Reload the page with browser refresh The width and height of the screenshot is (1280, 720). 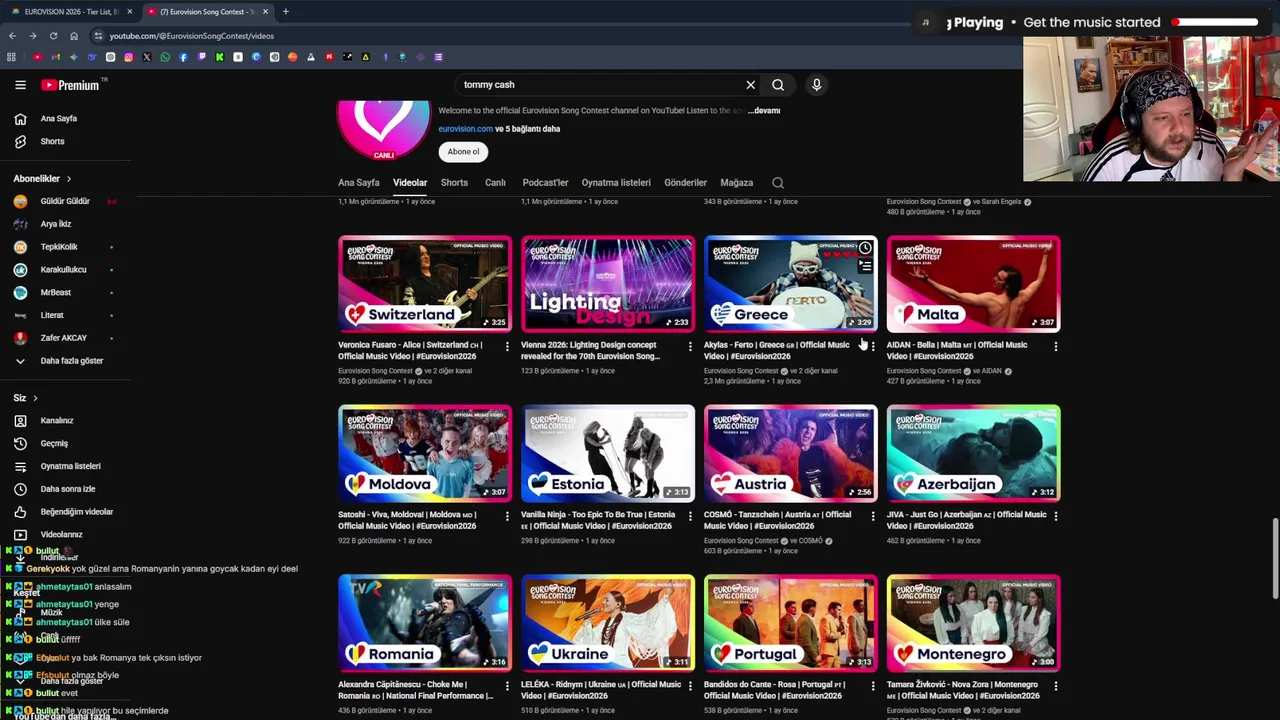pos(53,36)
